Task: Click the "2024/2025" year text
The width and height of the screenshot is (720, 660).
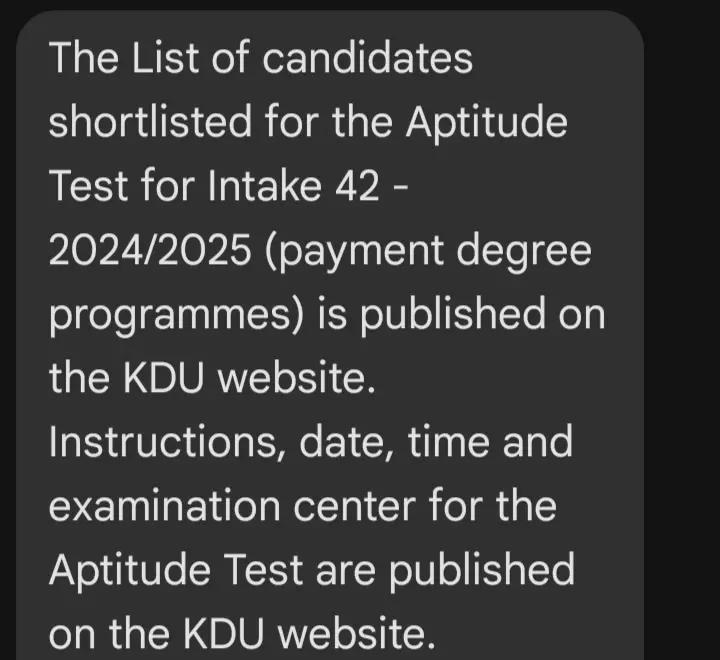Action: pos(152,251)
